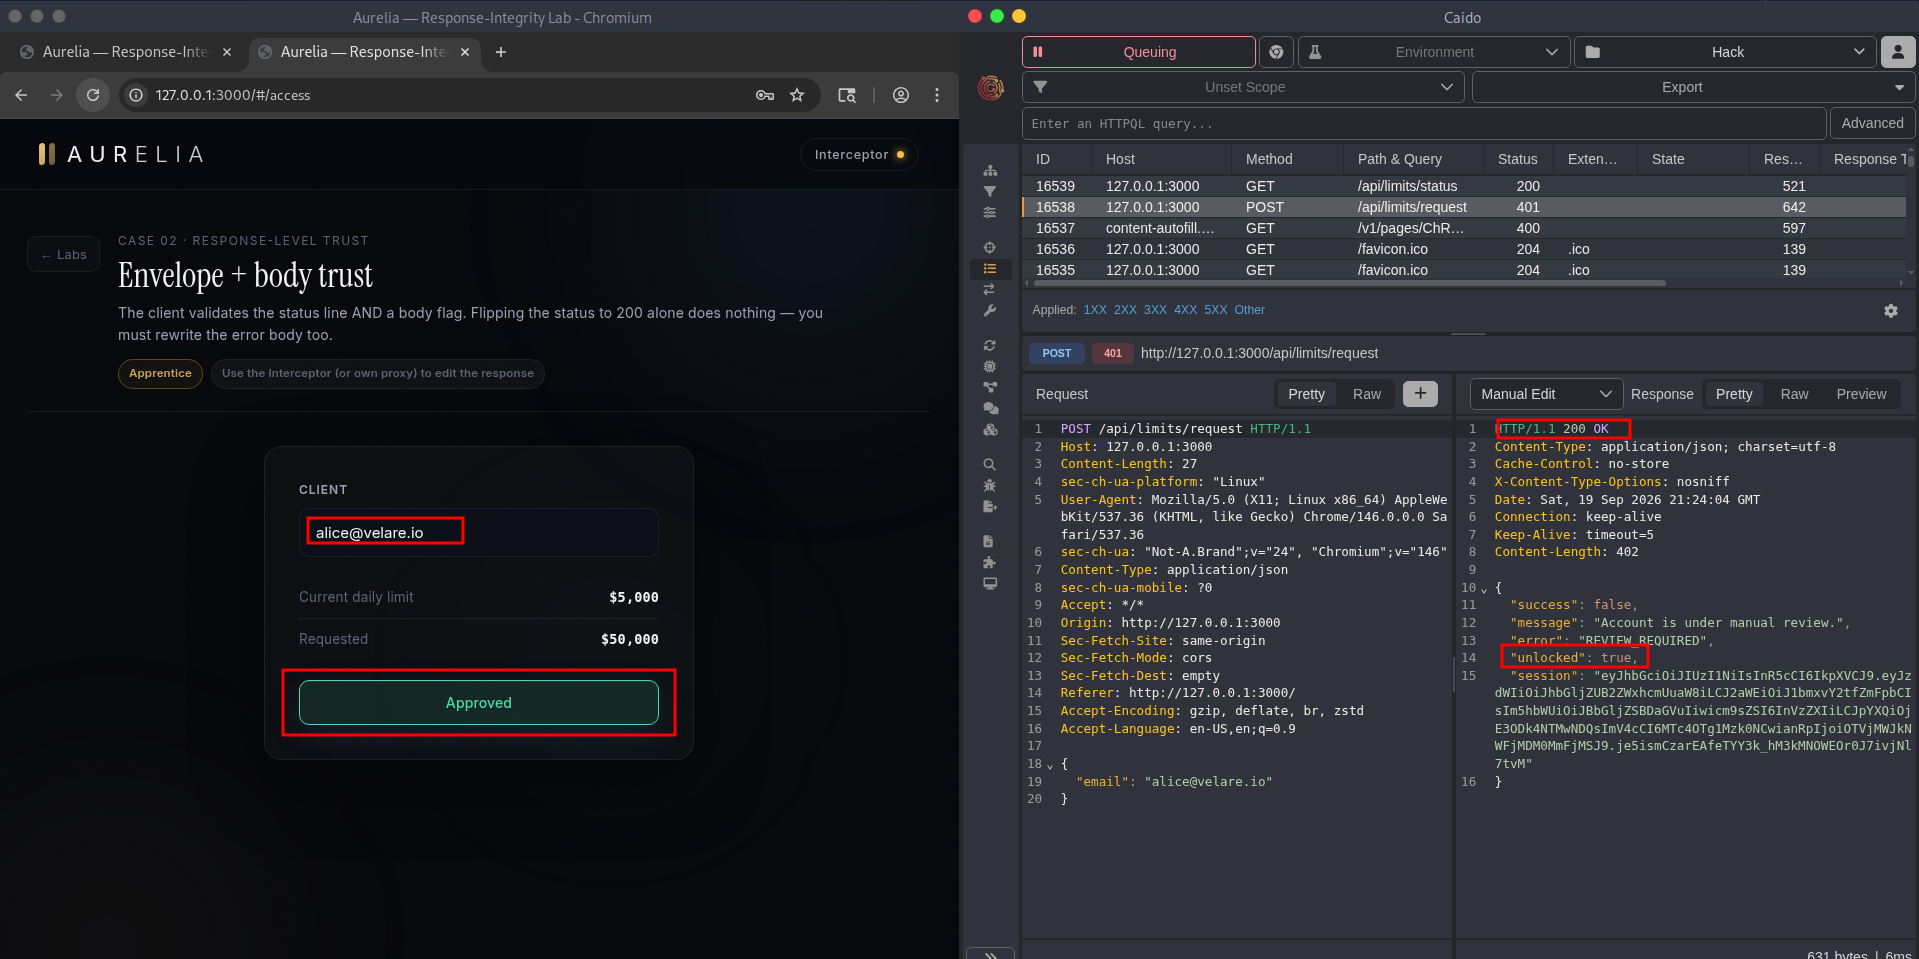Collapse the response JSON body at line 10
Screen dimensions: 1919x959
pos(1484,589)
